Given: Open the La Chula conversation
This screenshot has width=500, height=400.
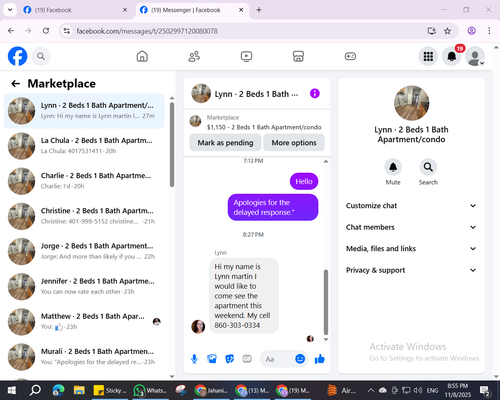Looking at the screenshot, I should pyautogui.click(x=84, y=146).
